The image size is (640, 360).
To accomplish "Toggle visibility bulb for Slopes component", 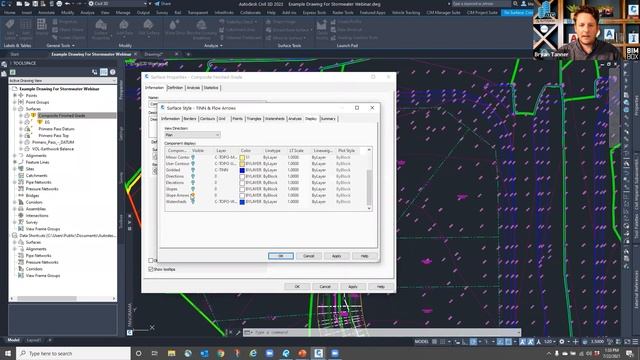I will (193, 189).
